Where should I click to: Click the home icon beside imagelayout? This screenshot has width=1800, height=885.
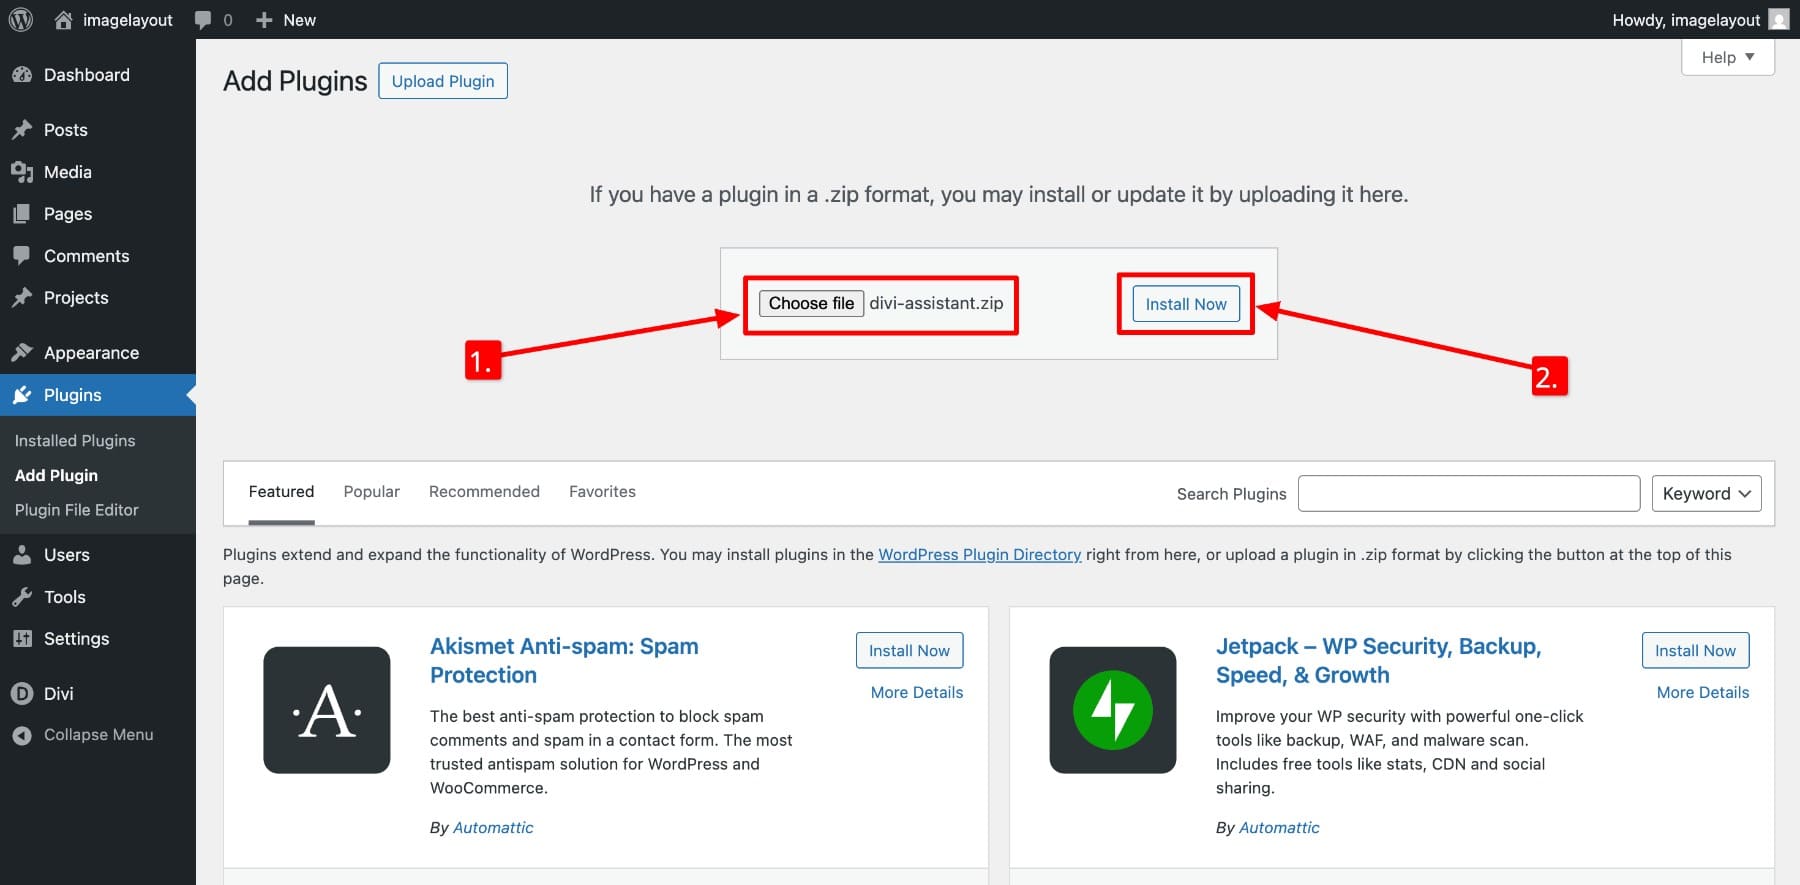[x=63, y=20]
